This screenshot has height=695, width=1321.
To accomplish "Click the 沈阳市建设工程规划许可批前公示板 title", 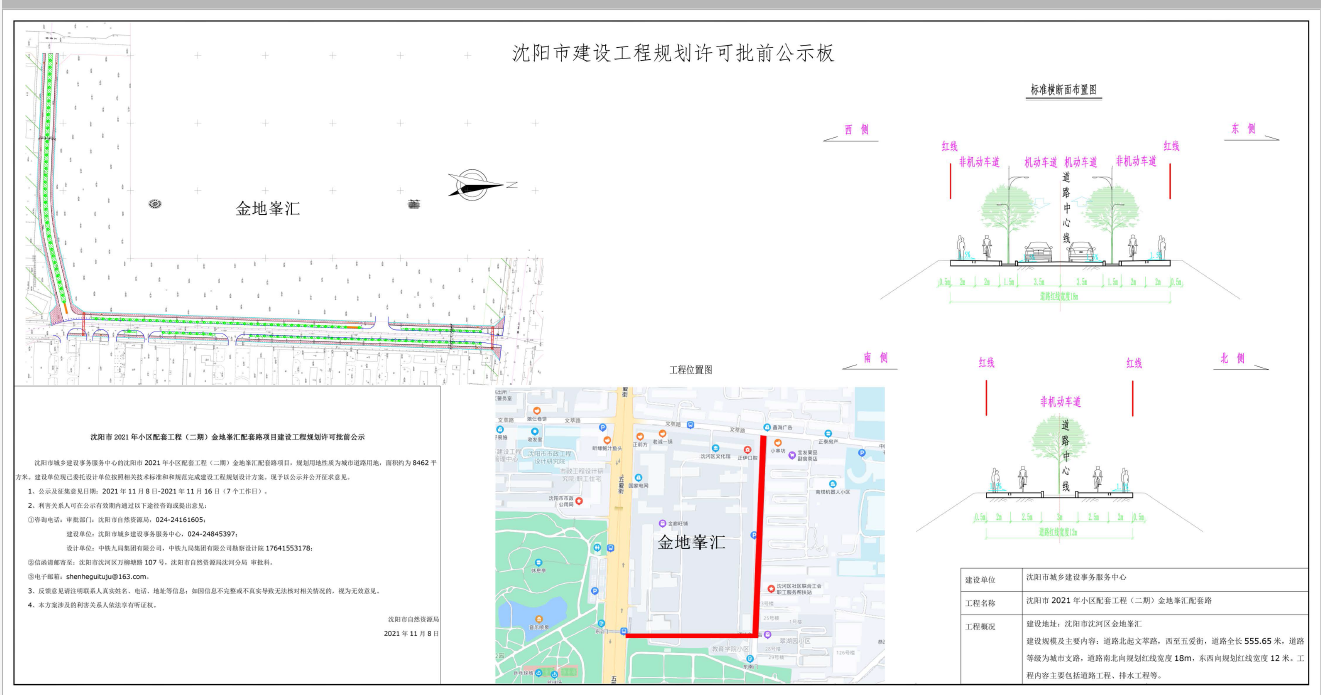I will coord(672,54).
